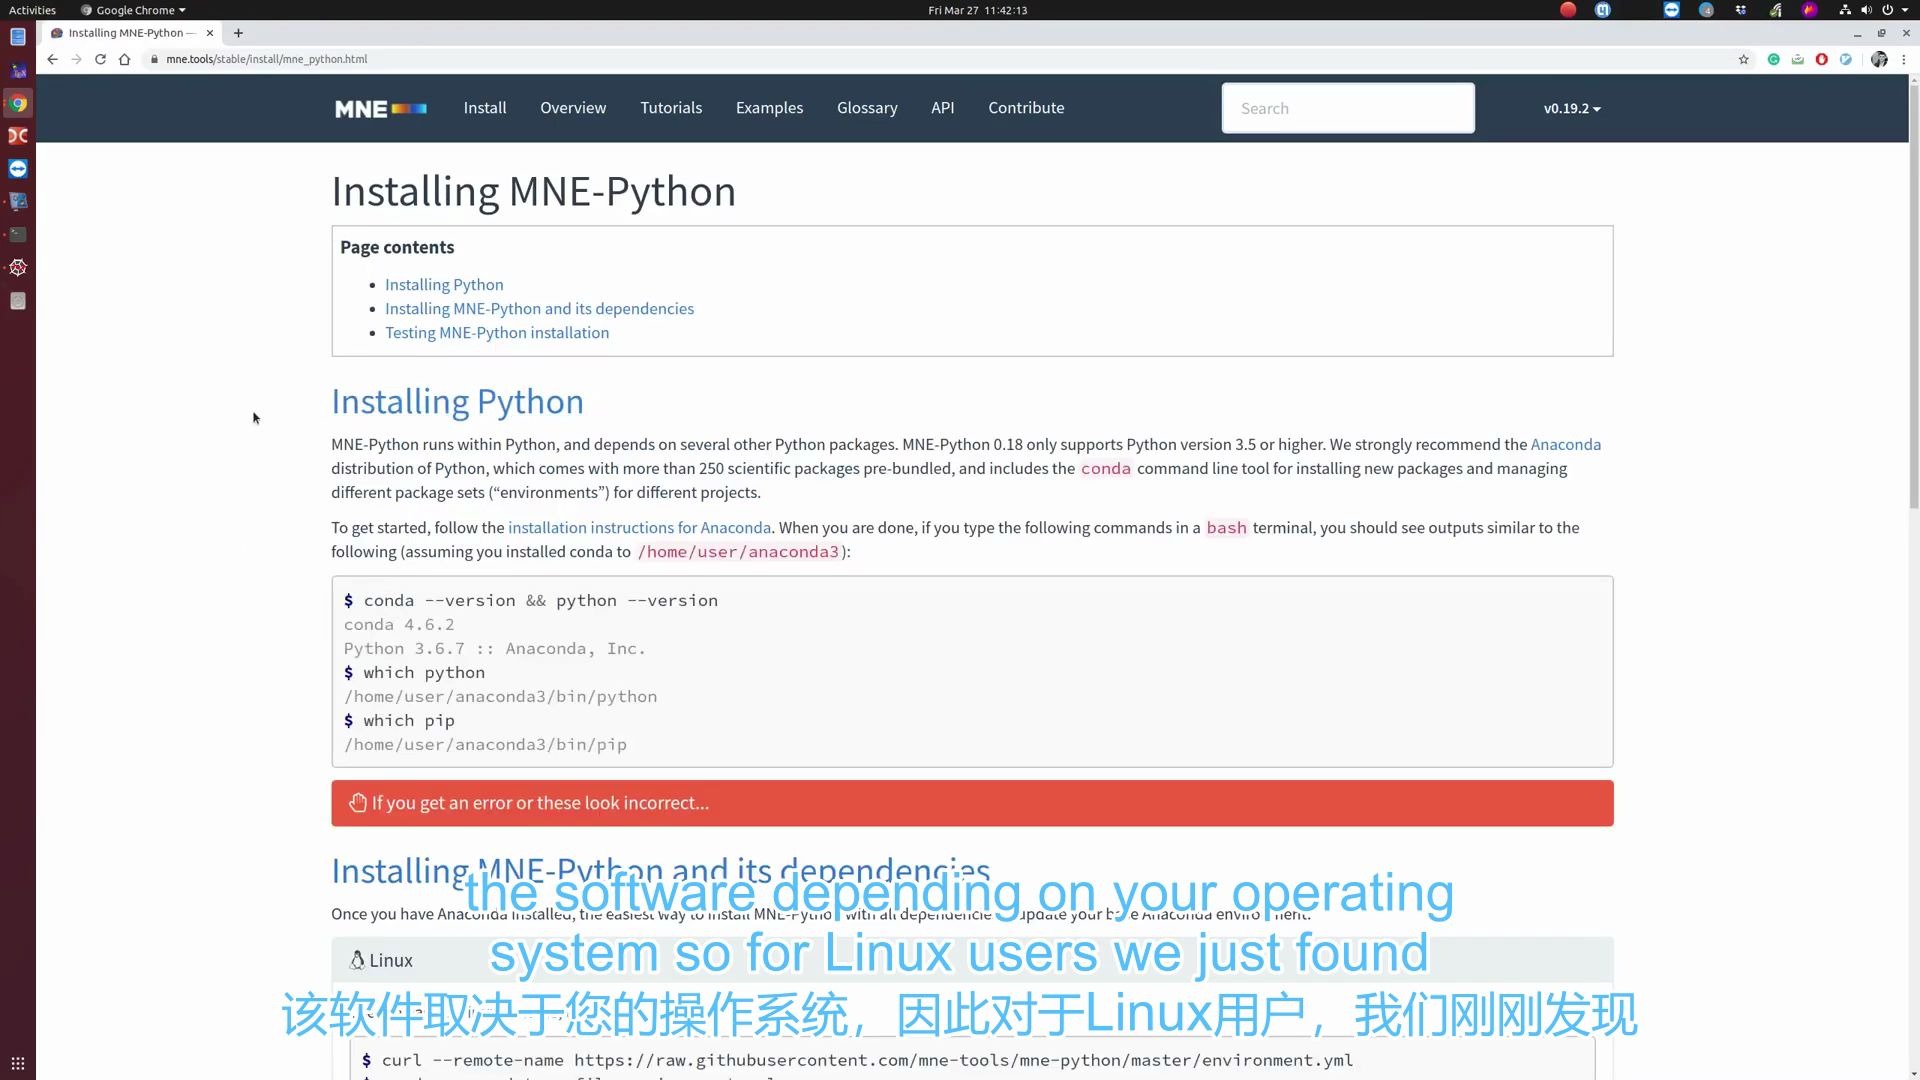Open installation instructions for Anaconda link
Viewport: 1920px width, 1080px height.
pyautogui.click(x=639, y=528)
